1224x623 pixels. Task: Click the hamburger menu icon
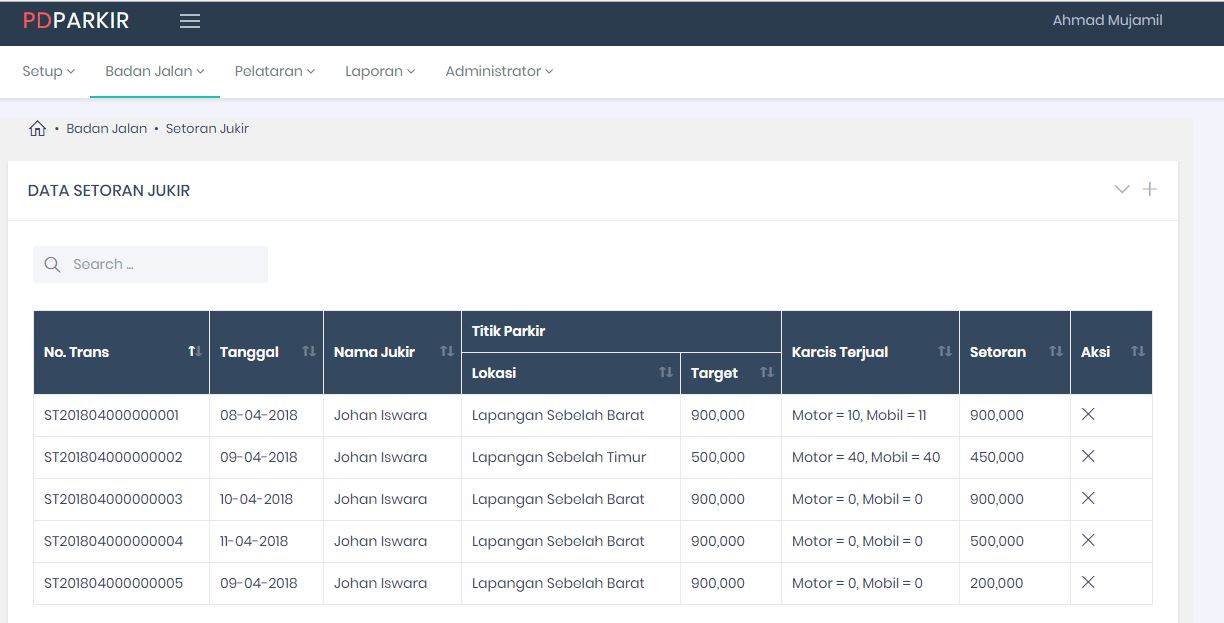tap(190, 21)
